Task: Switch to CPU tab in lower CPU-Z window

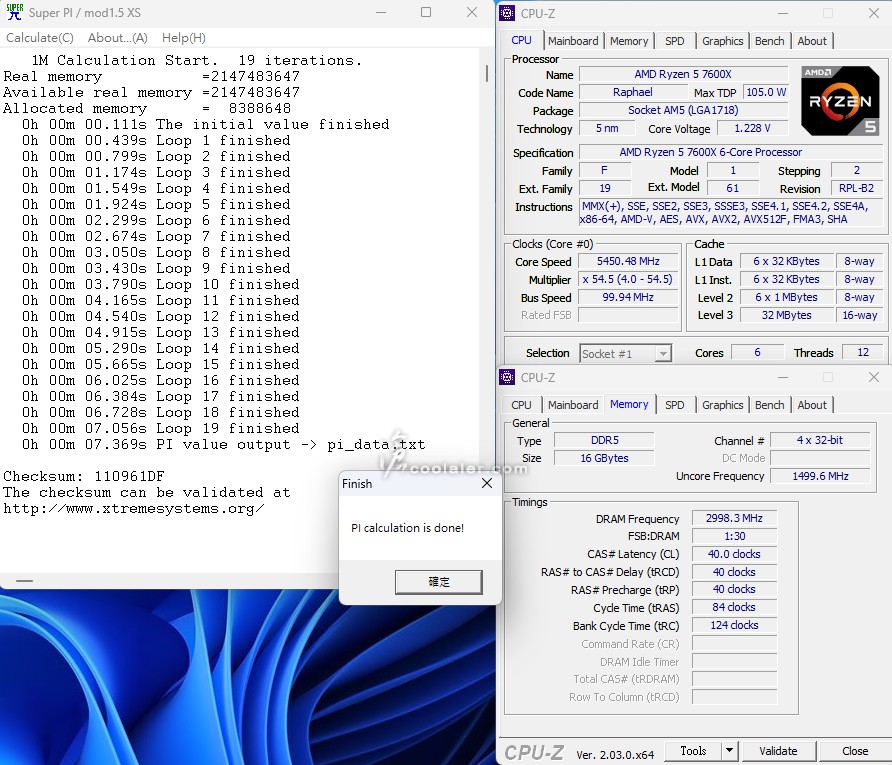Action: click(x=521, y=405)
